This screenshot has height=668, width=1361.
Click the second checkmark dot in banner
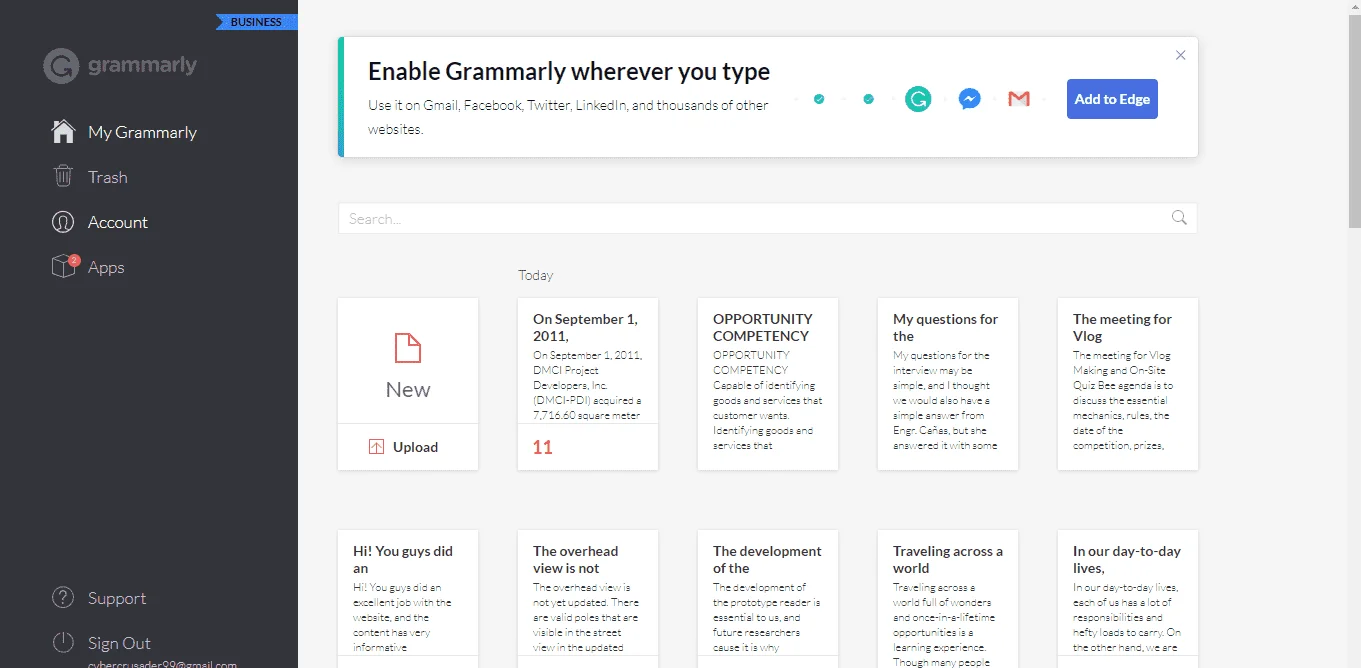(868, 99)
